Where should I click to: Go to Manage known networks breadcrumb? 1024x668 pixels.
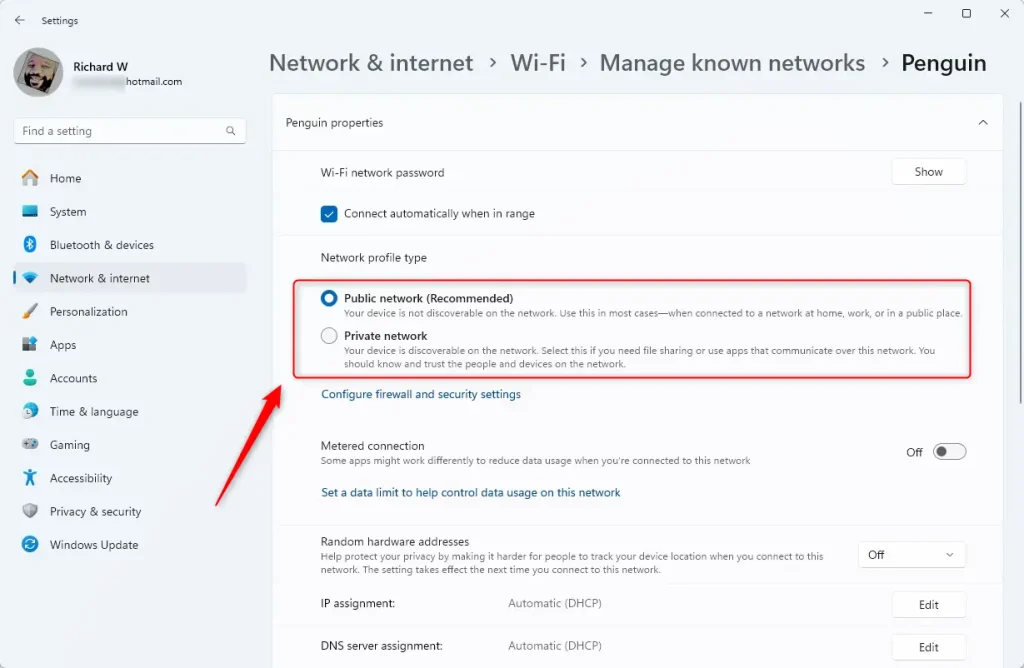pos(732,63)
